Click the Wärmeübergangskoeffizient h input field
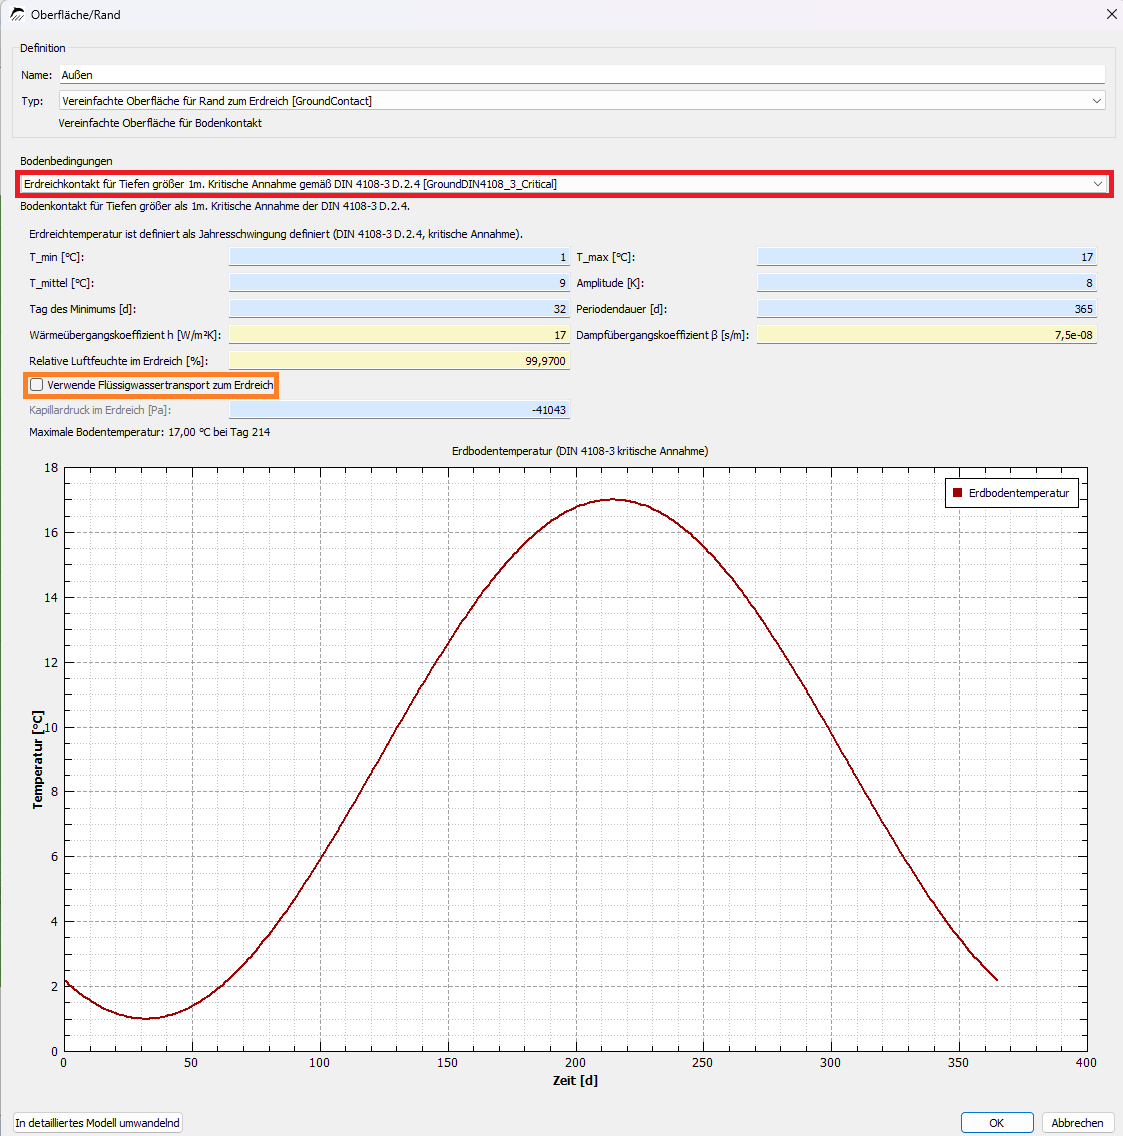Screen dimensions: 1123x1136 pyautogui.click(x=399, y=335)
